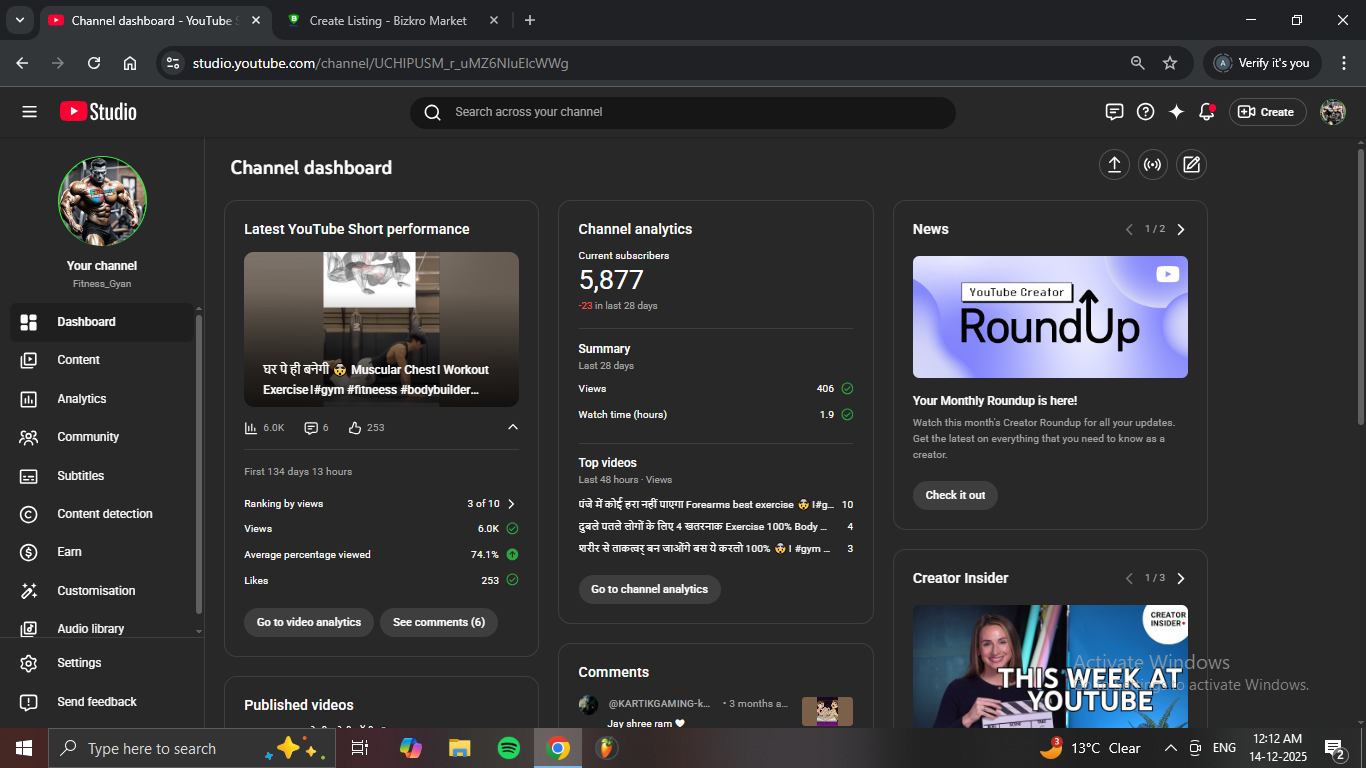Open the latest Short video thumbnail
Viewport: 1366px width, 768px height.
(381, 329)
